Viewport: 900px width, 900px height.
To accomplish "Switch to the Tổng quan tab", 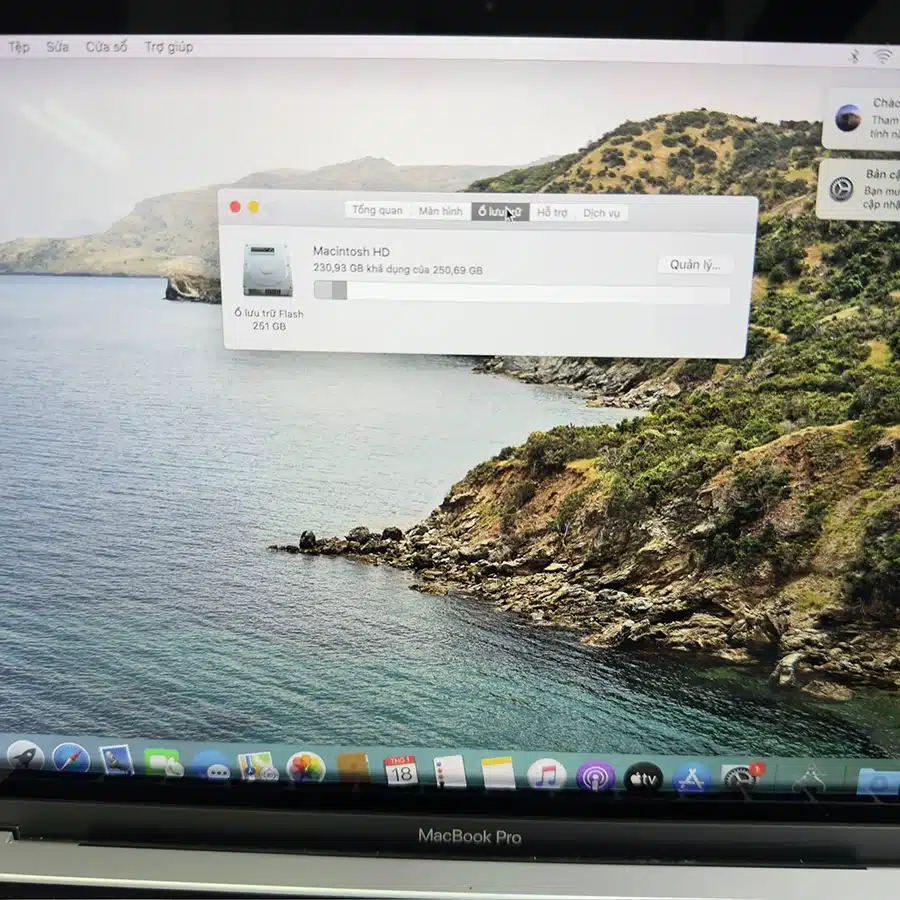I will [x=376, y=211].
